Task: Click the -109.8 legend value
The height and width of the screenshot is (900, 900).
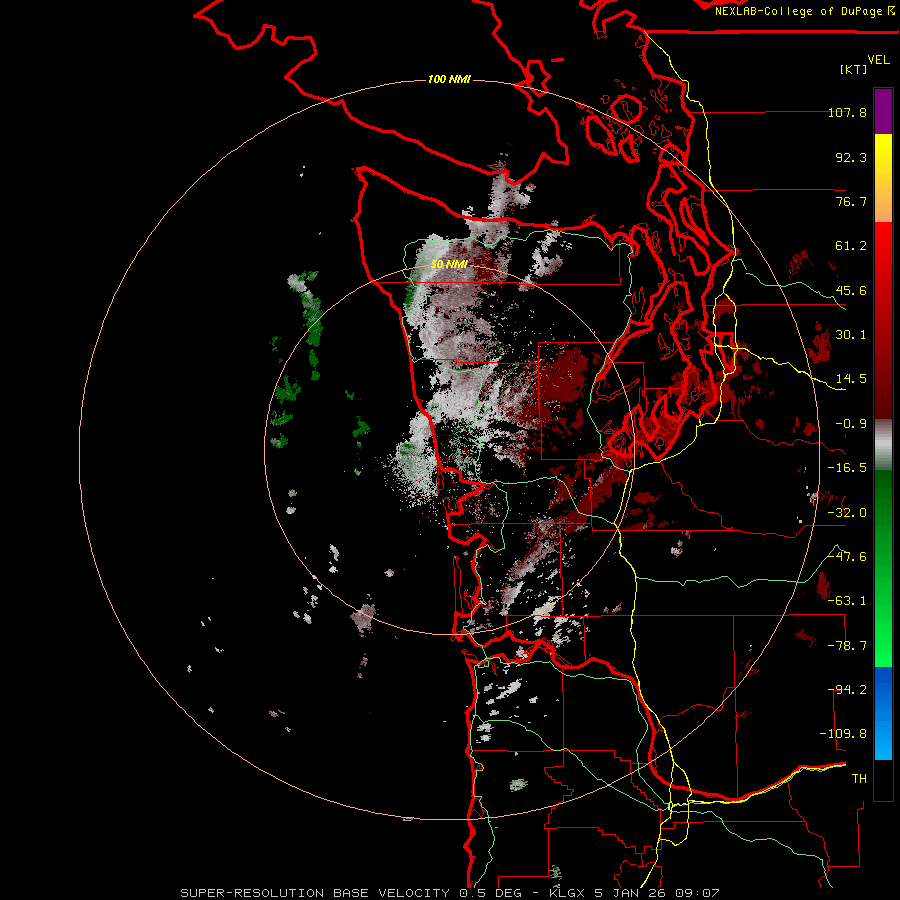Action: tap(843, 734)
